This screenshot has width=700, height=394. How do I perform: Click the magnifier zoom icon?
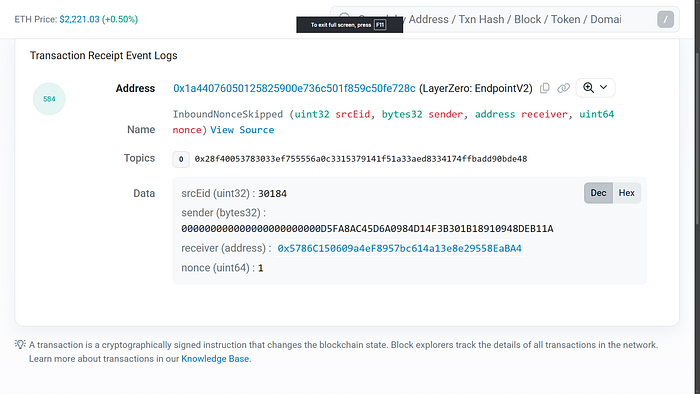[x=588, y=87]
